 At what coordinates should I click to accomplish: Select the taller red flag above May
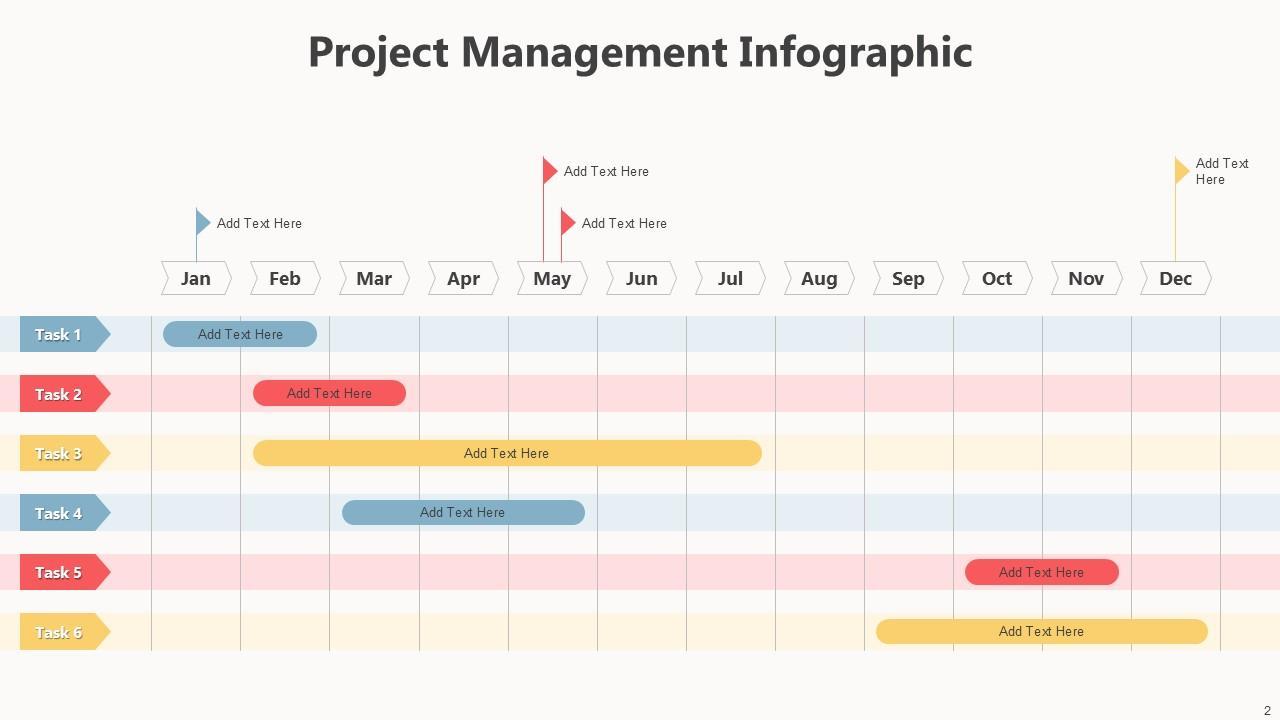pyautogui.click(x=549, y=171)
